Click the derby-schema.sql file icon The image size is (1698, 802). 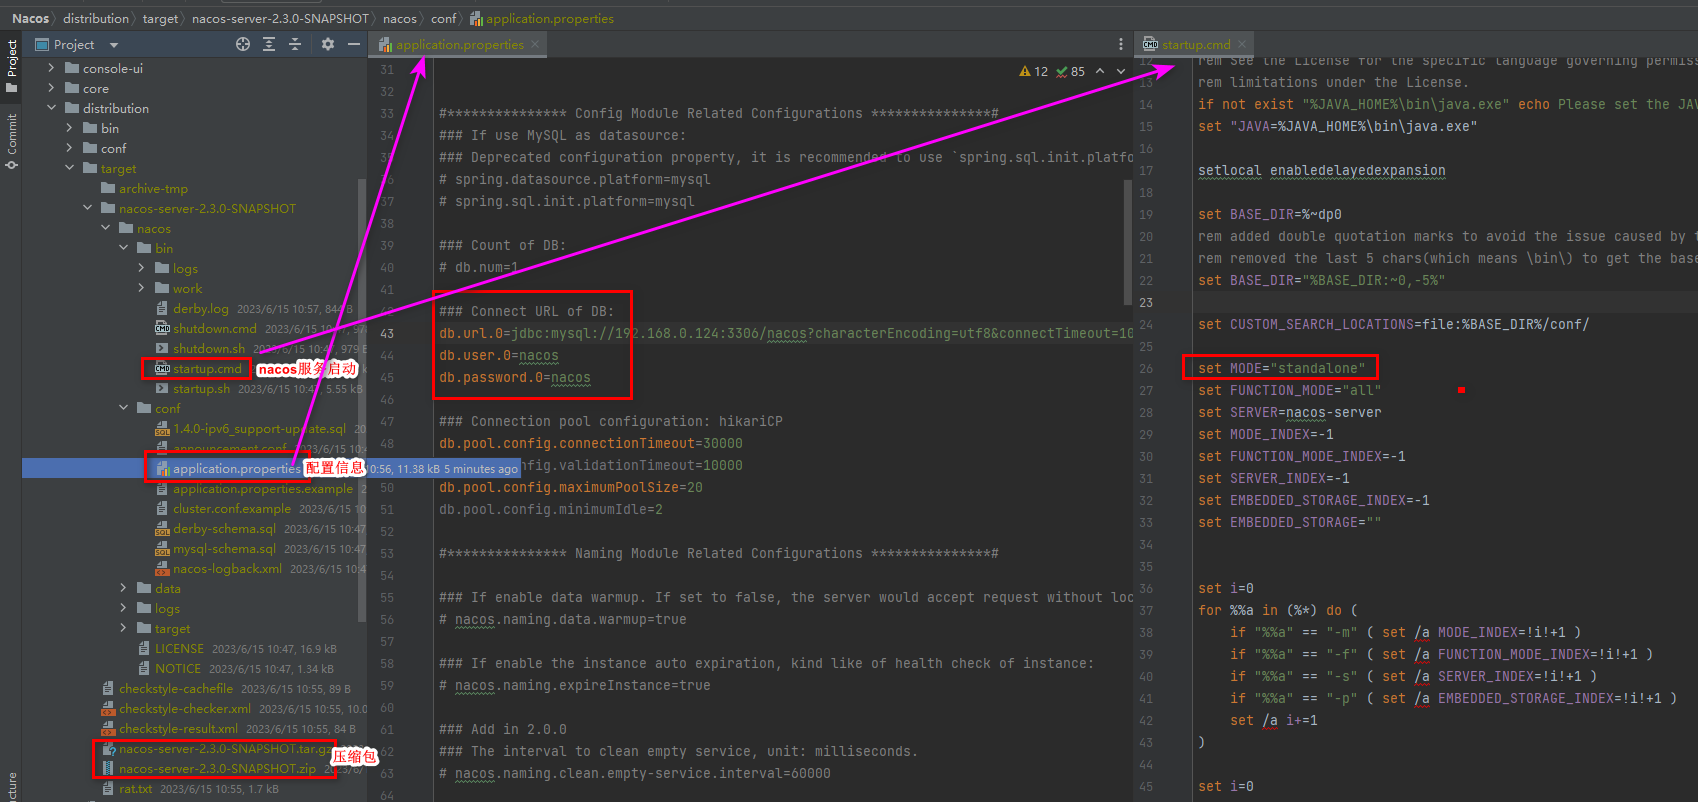point(162,529)
